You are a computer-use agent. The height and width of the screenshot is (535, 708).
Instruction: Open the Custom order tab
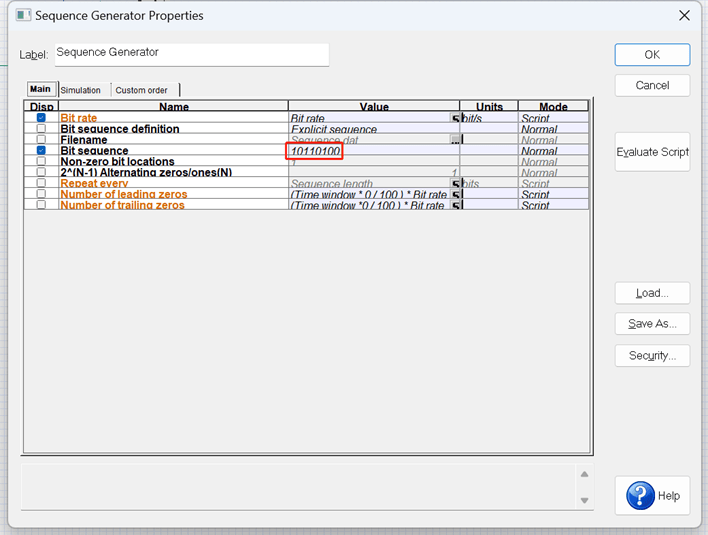click(142, 90)
